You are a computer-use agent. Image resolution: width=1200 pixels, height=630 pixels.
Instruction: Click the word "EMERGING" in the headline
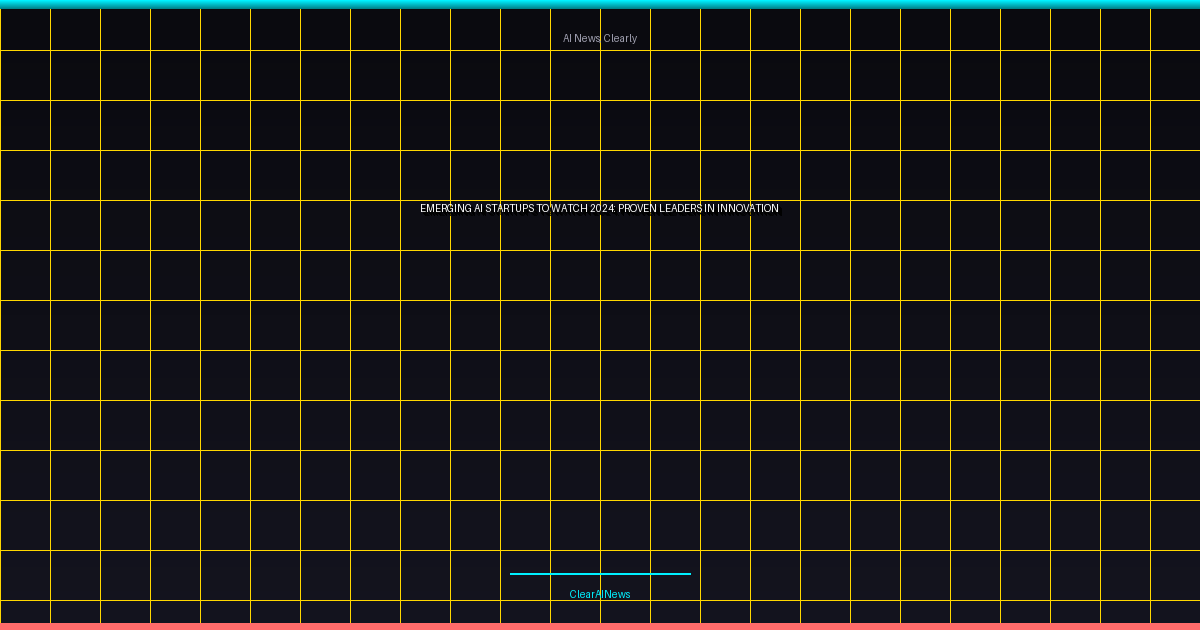point(445,208)
